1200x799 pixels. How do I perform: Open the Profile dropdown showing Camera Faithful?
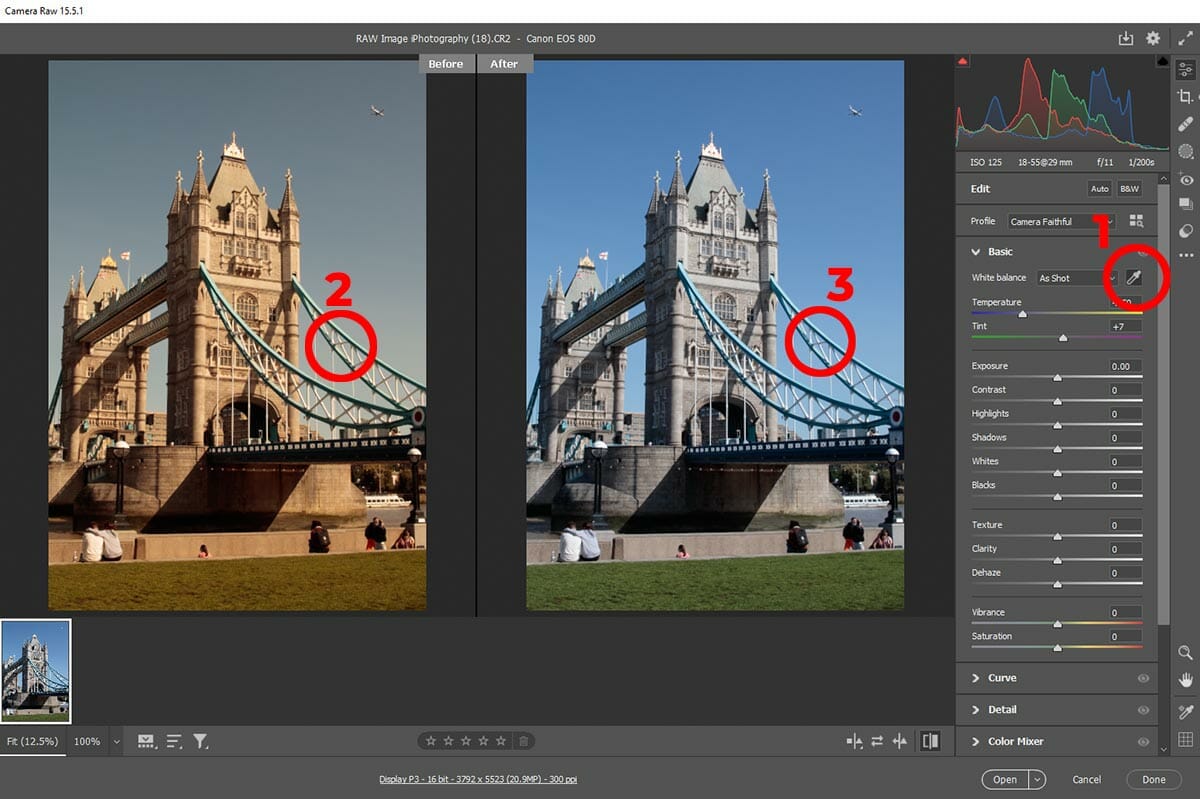pyautogui.click(x=1061, y=221)
